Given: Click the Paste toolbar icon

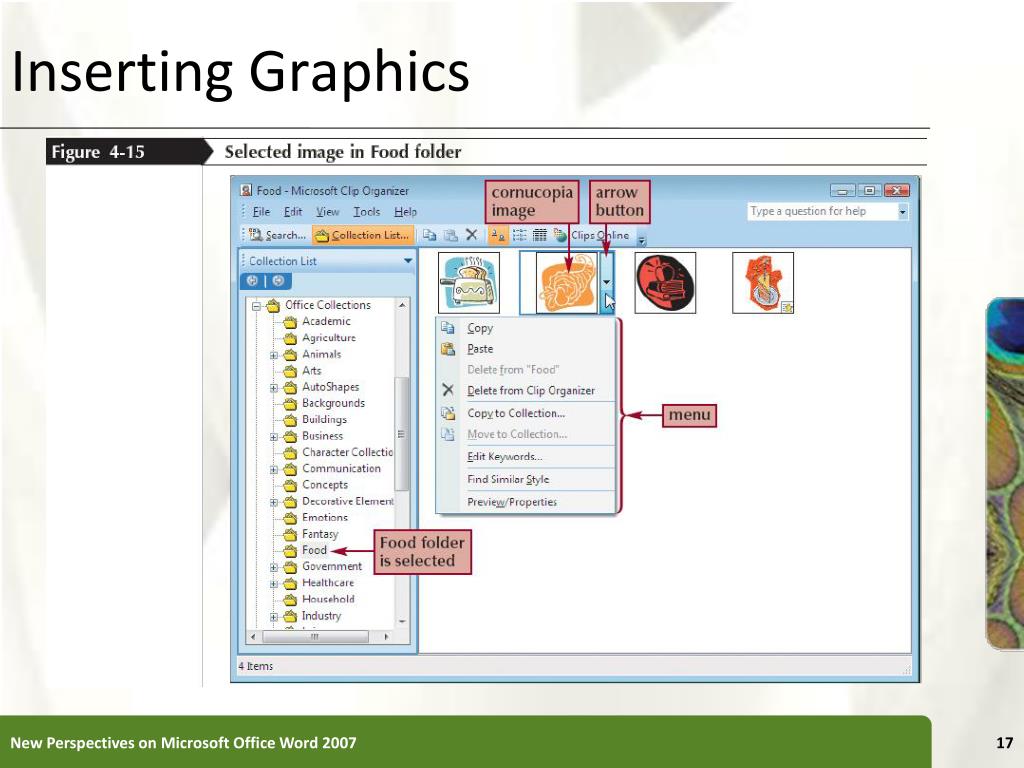Looking at the screenshot, I should coord(451,235).
